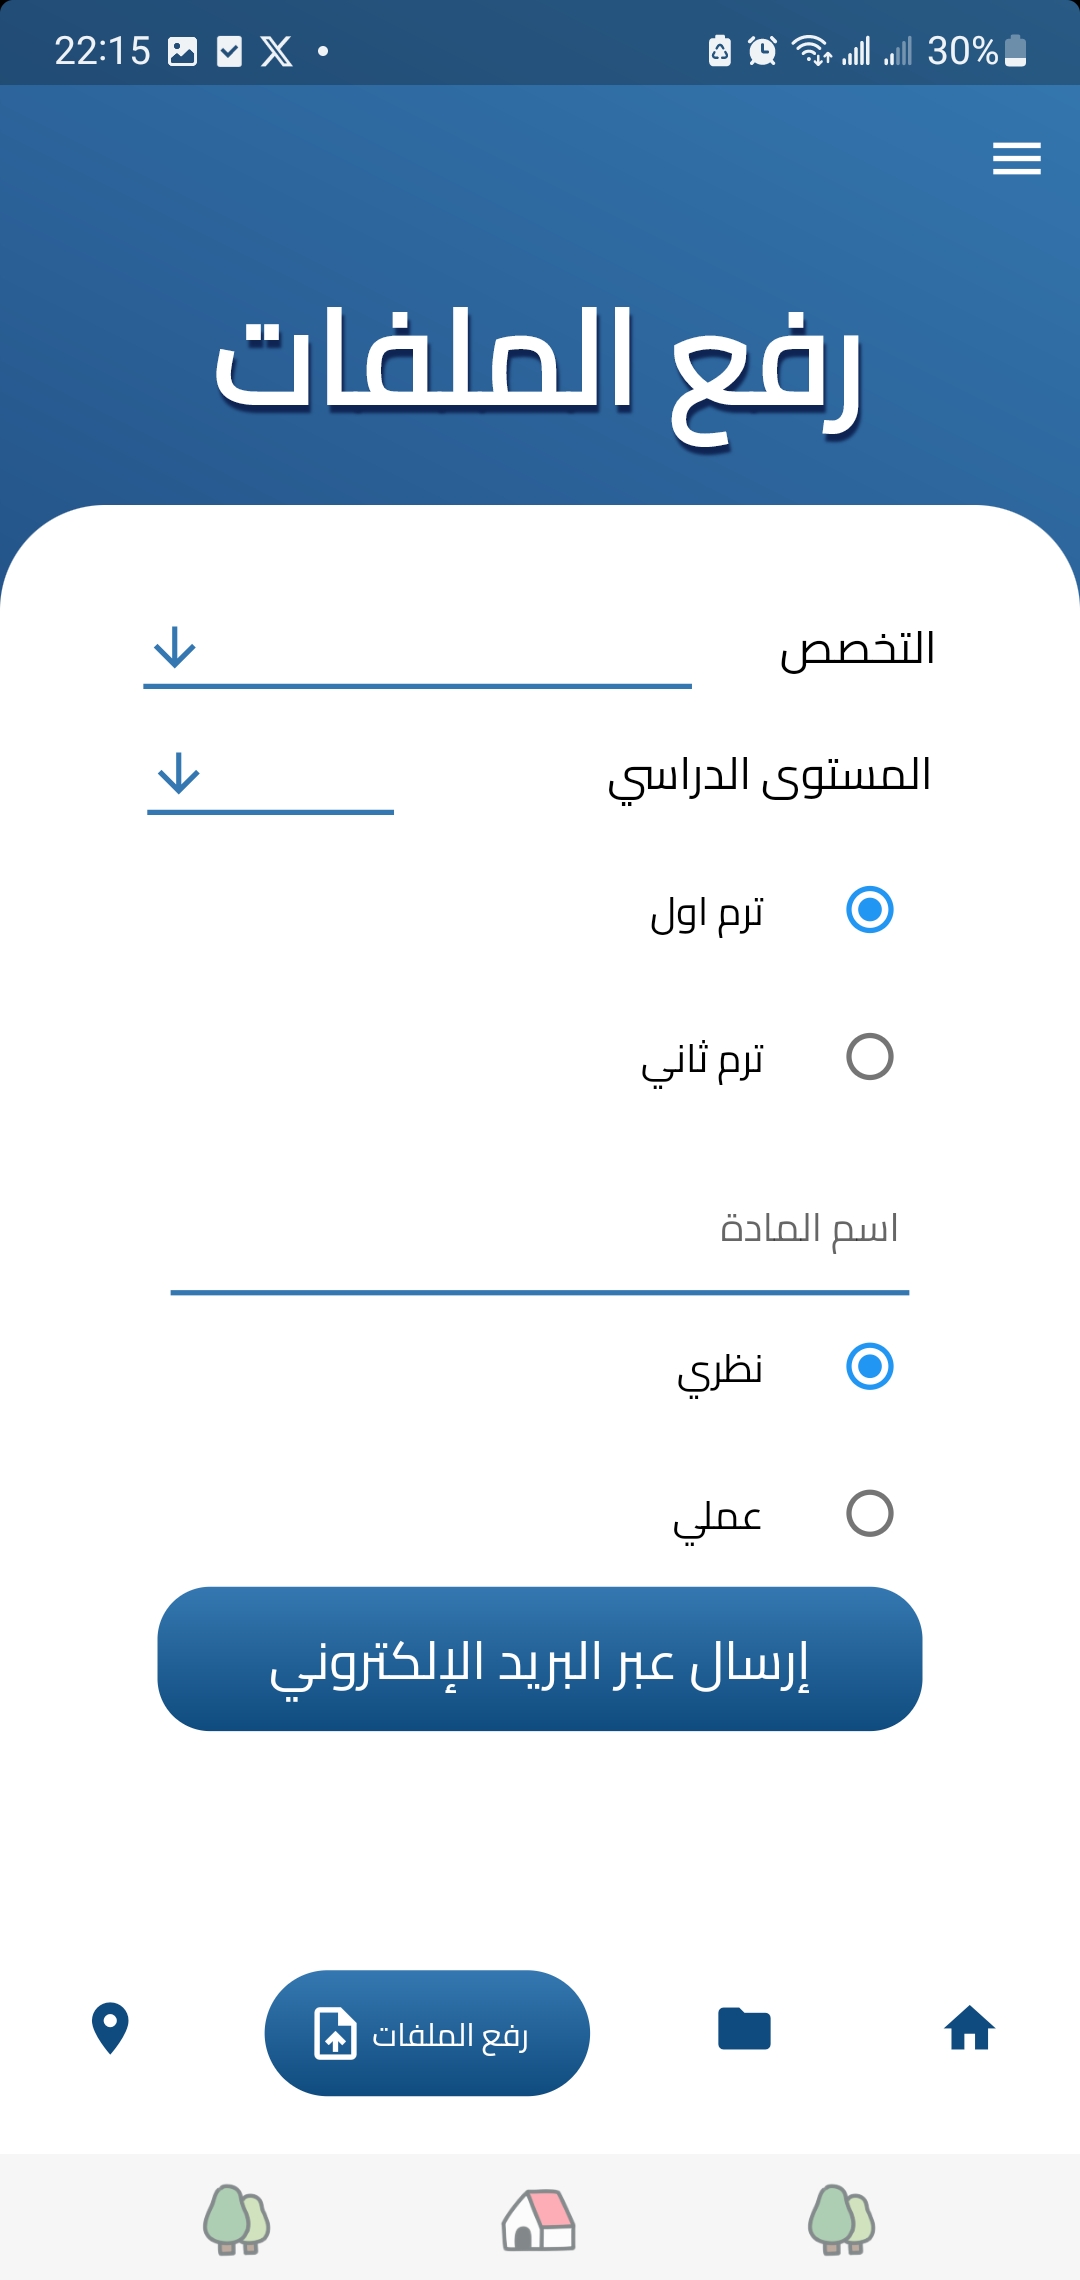Image resolution: width=1080 pixels, height=2280 pixels.
Task: Select the ترم اول radio button
Action: 869,910
